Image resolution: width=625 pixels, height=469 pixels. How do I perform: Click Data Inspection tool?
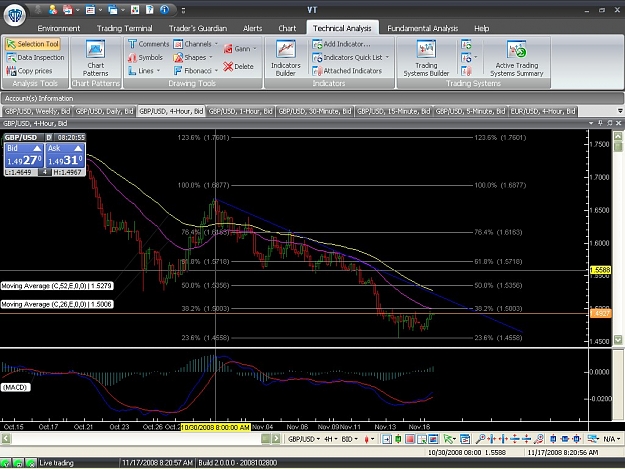35,57
